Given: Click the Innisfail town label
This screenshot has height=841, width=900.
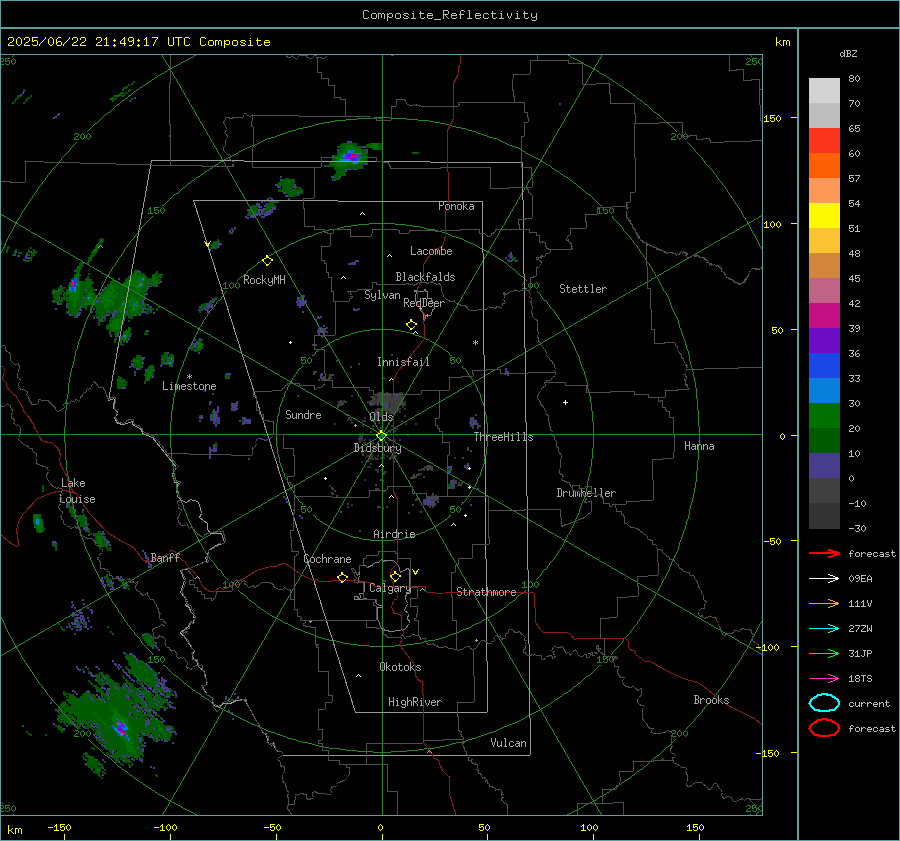Looking at the screenshot, I should (403, 362).
